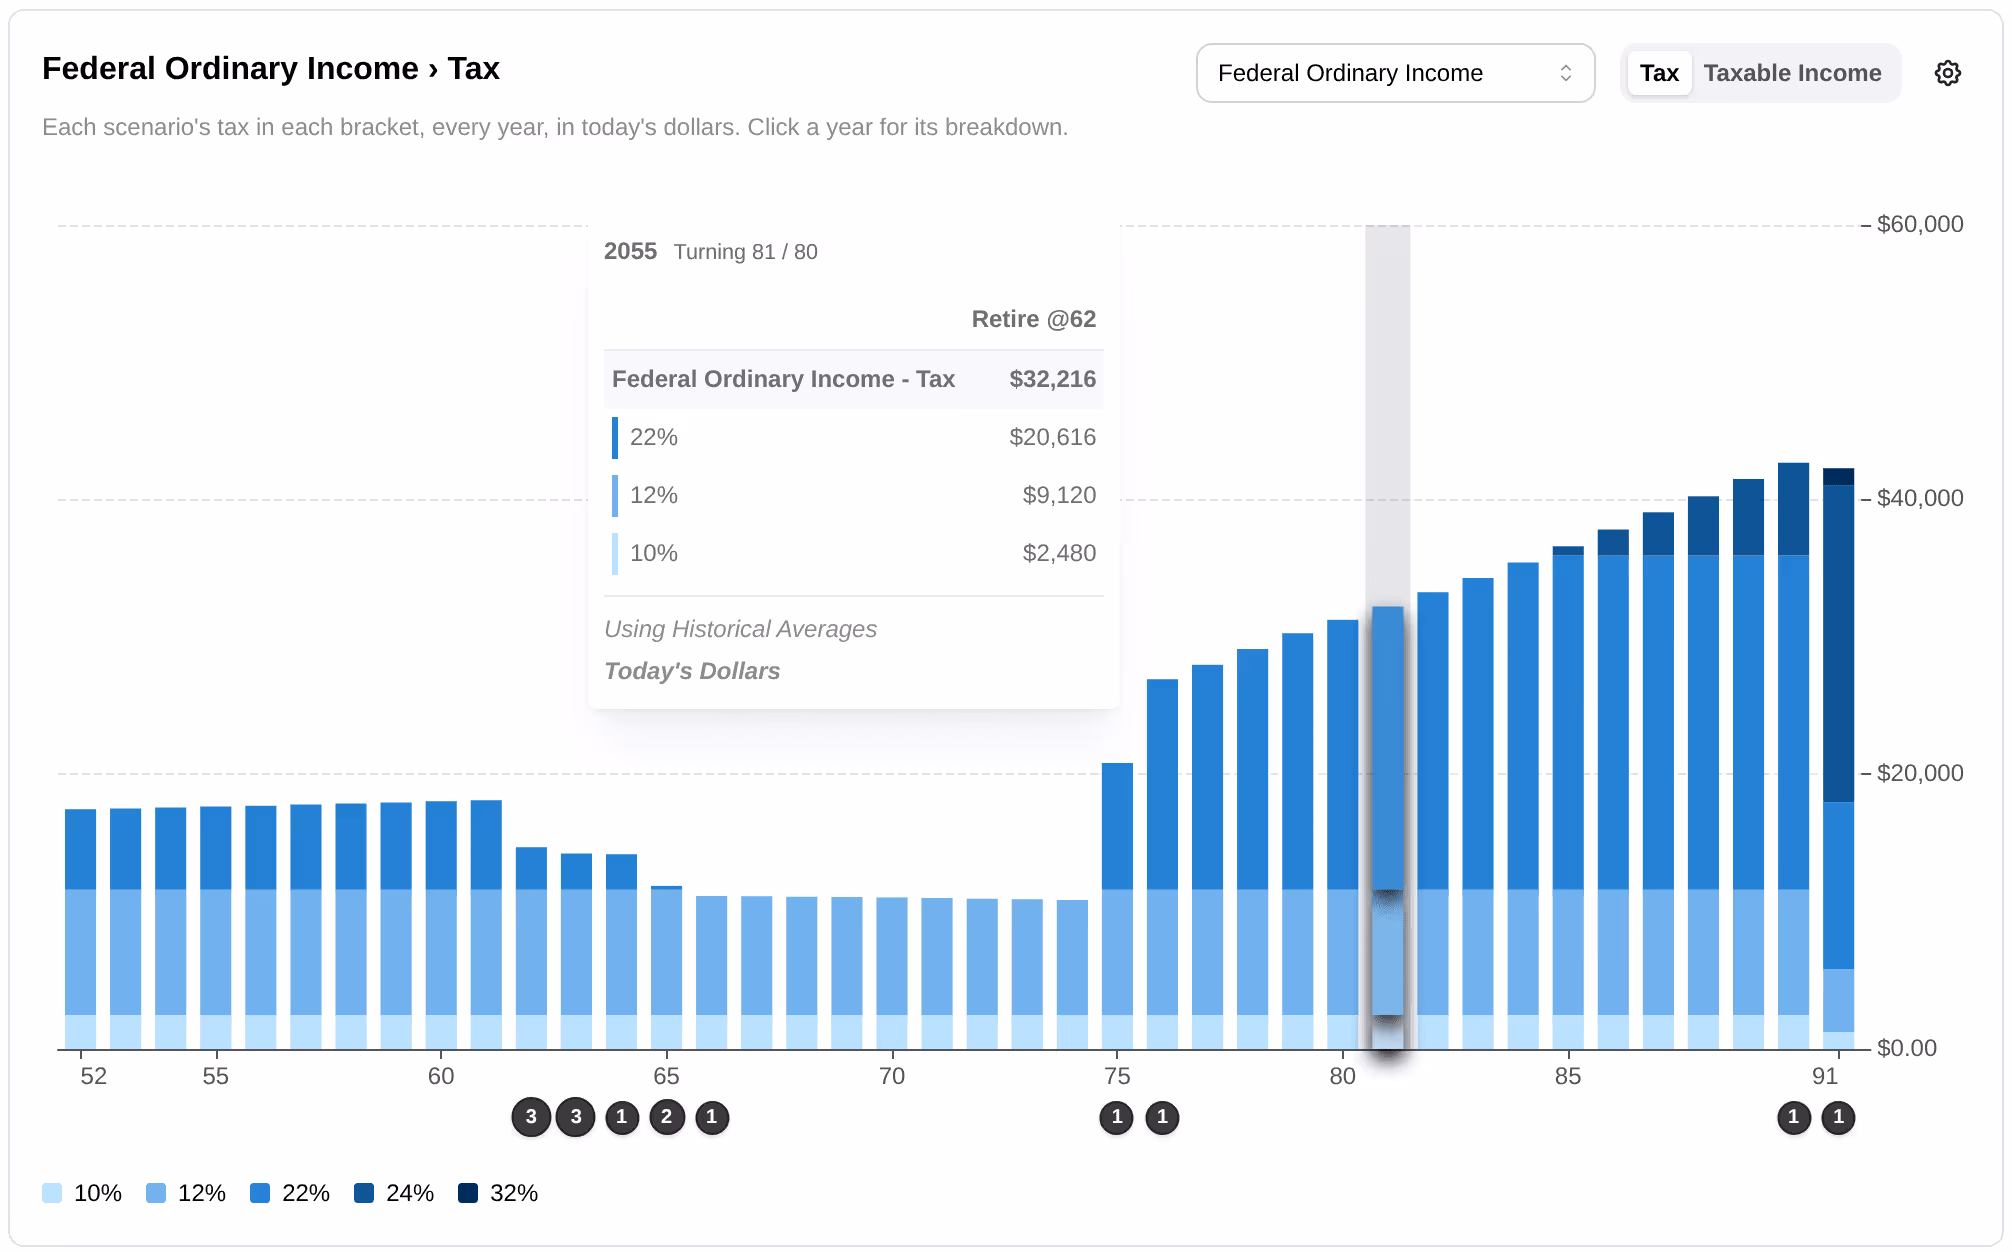Click the bar for age 52
This screenshot has height=1252, width=2012.
[x=81, y=929]
